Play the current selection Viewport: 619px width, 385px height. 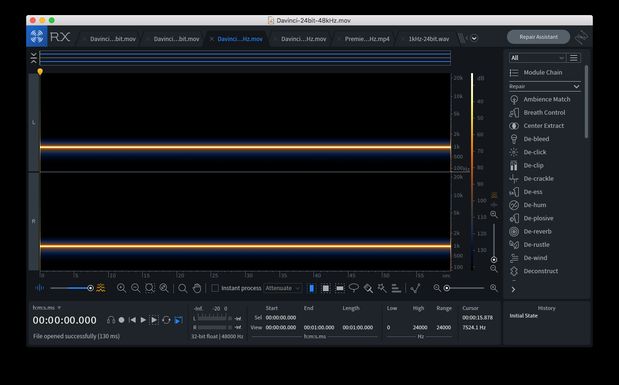(154, 320)
